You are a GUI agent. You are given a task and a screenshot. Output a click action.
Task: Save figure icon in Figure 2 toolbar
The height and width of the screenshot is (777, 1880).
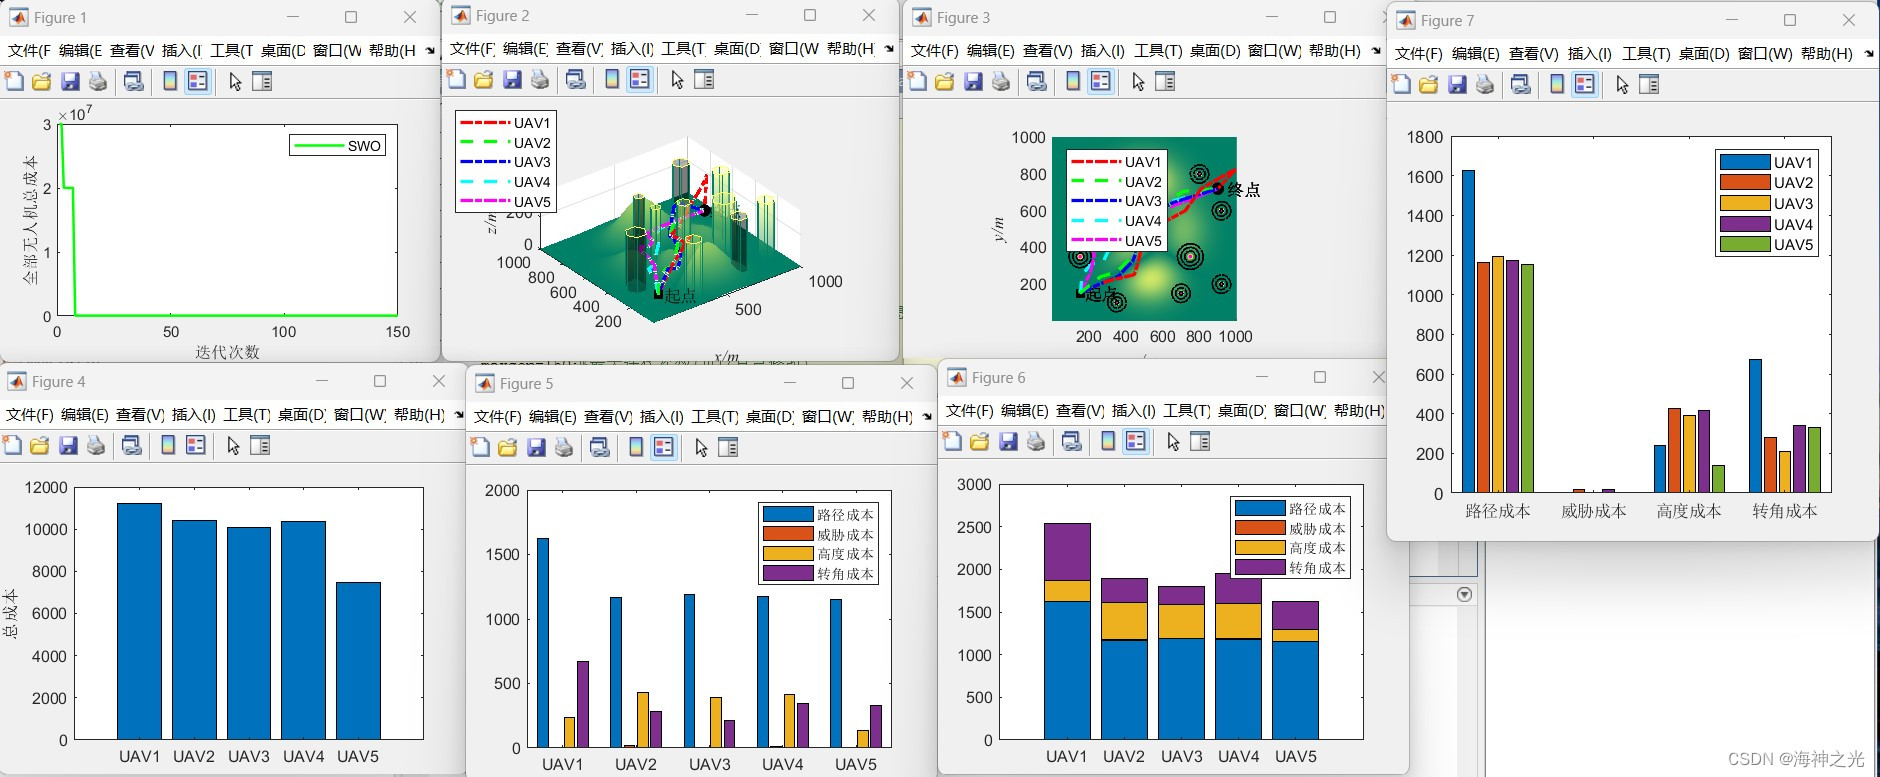click(x=512, y=79)
